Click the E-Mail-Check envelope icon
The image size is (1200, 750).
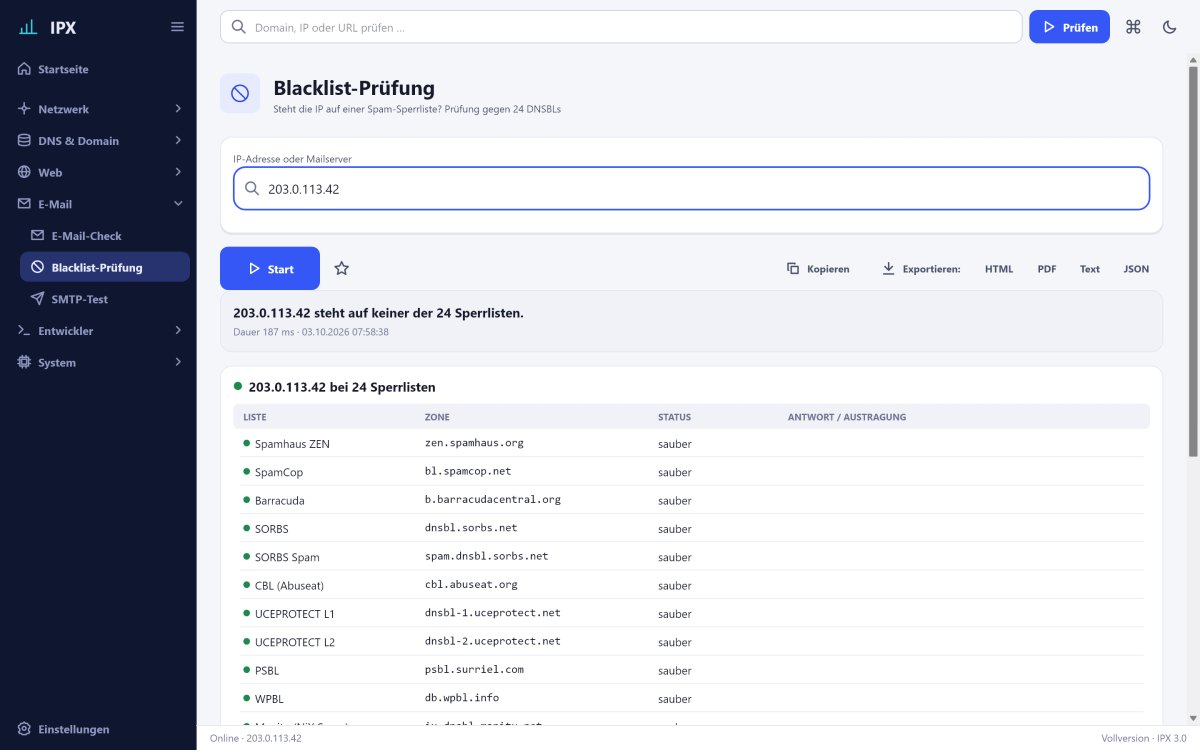coord(37,236)
